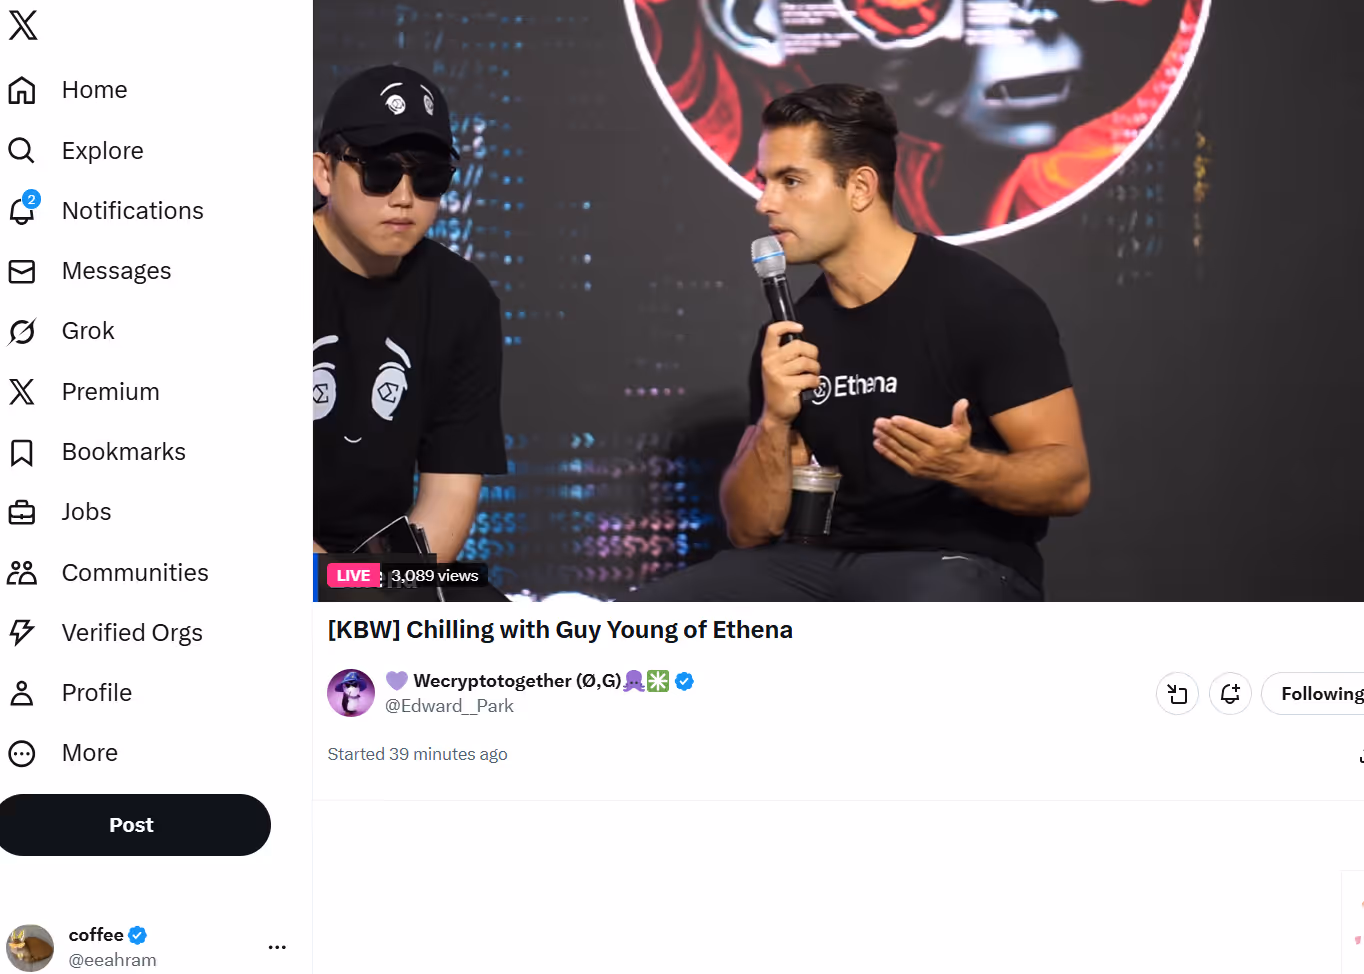Click the X logo icon
1364x974 pixels.
click(23, 25)
